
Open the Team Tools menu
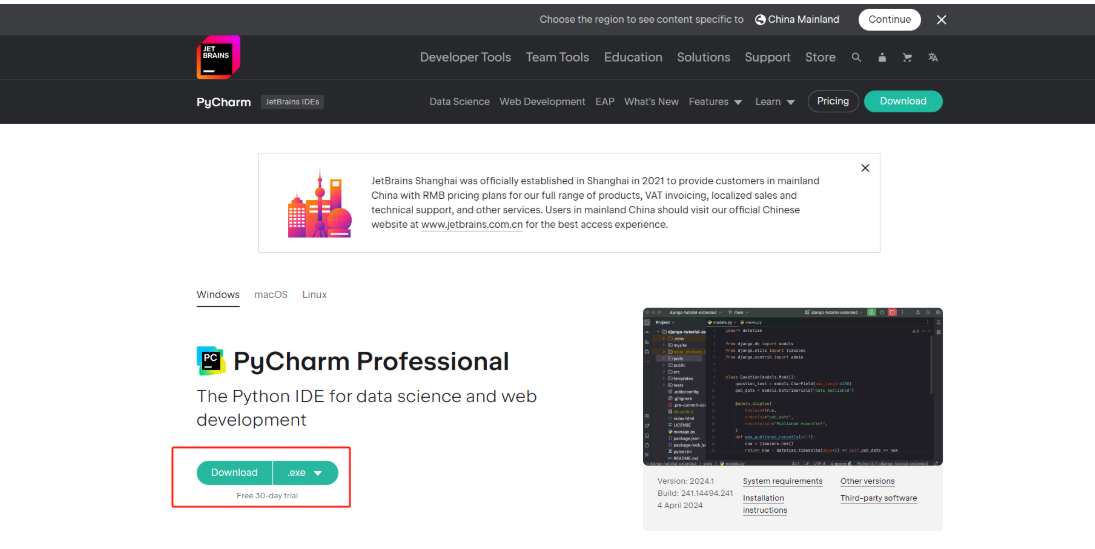pyautogui.click(x=557, y=57)
